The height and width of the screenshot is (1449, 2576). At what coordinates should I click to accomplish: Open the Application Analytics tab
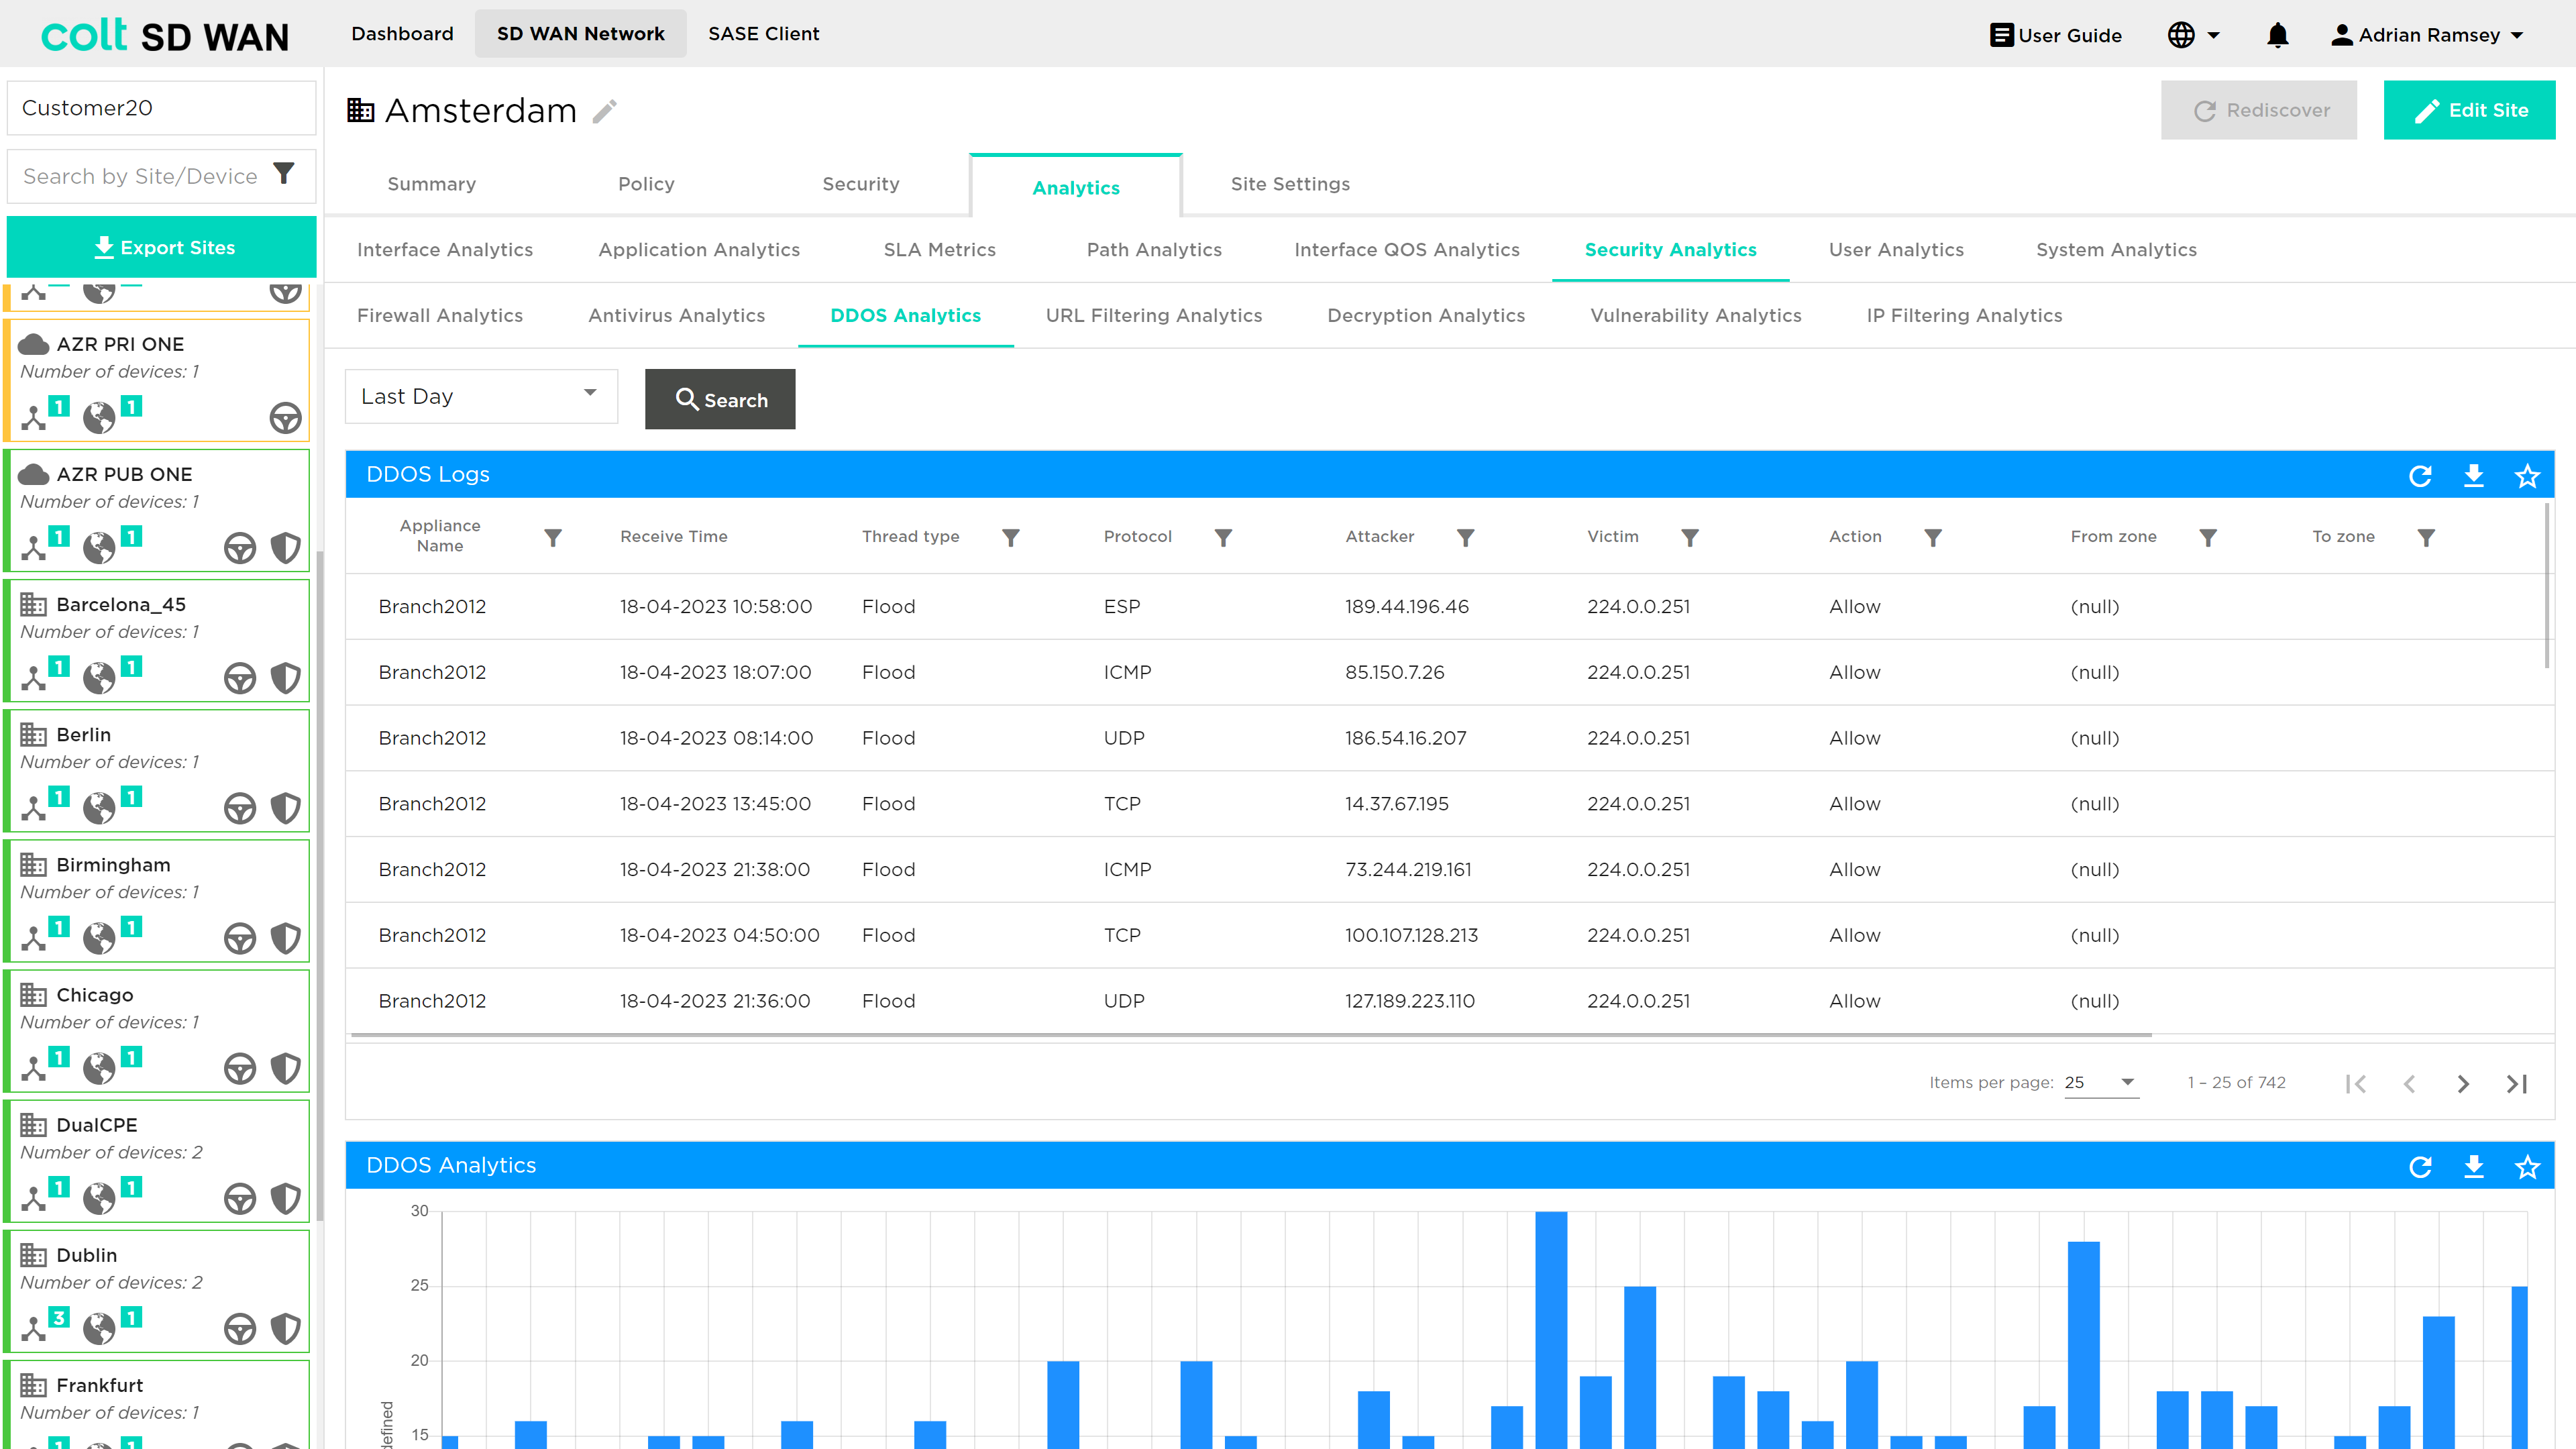pos(699,250)
